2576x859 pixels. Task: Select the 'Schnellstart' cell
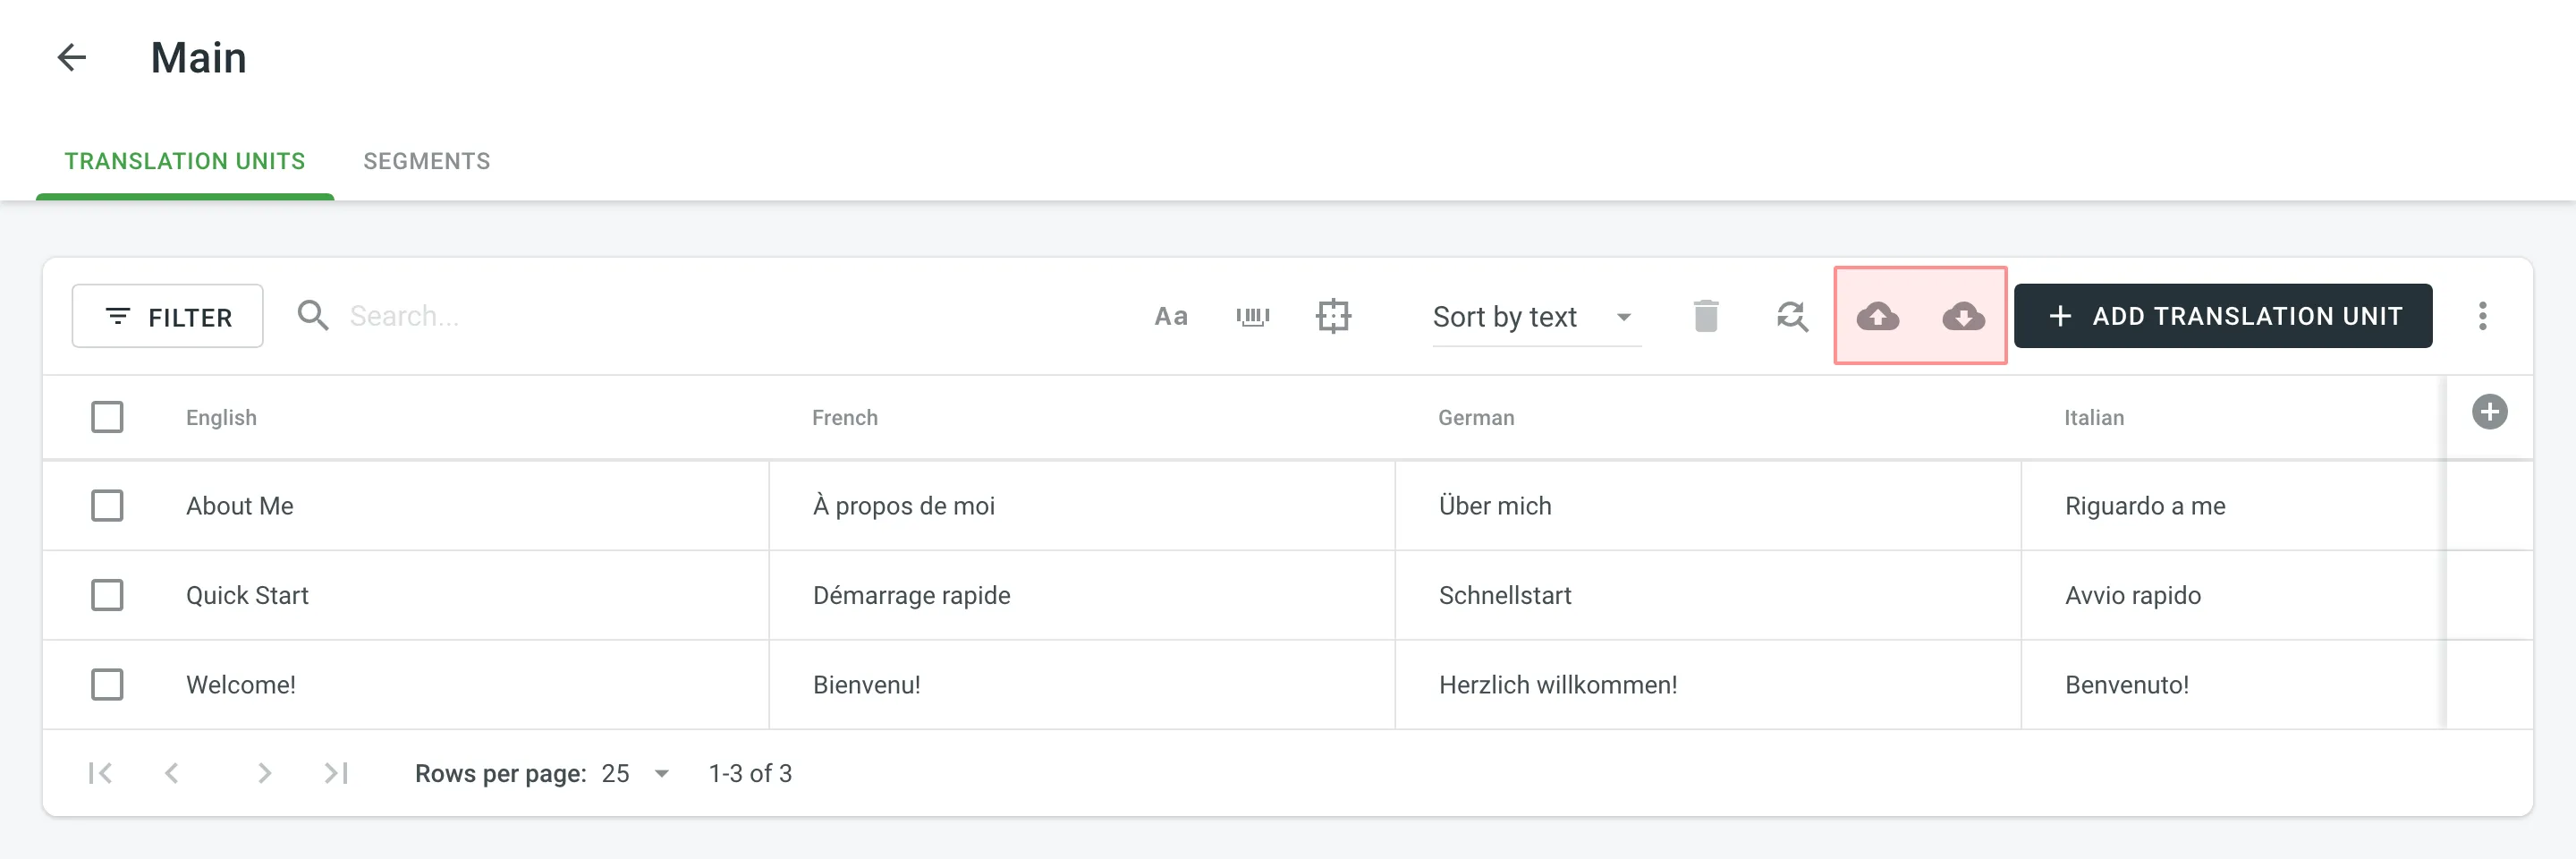click(x=1708, y=595)
